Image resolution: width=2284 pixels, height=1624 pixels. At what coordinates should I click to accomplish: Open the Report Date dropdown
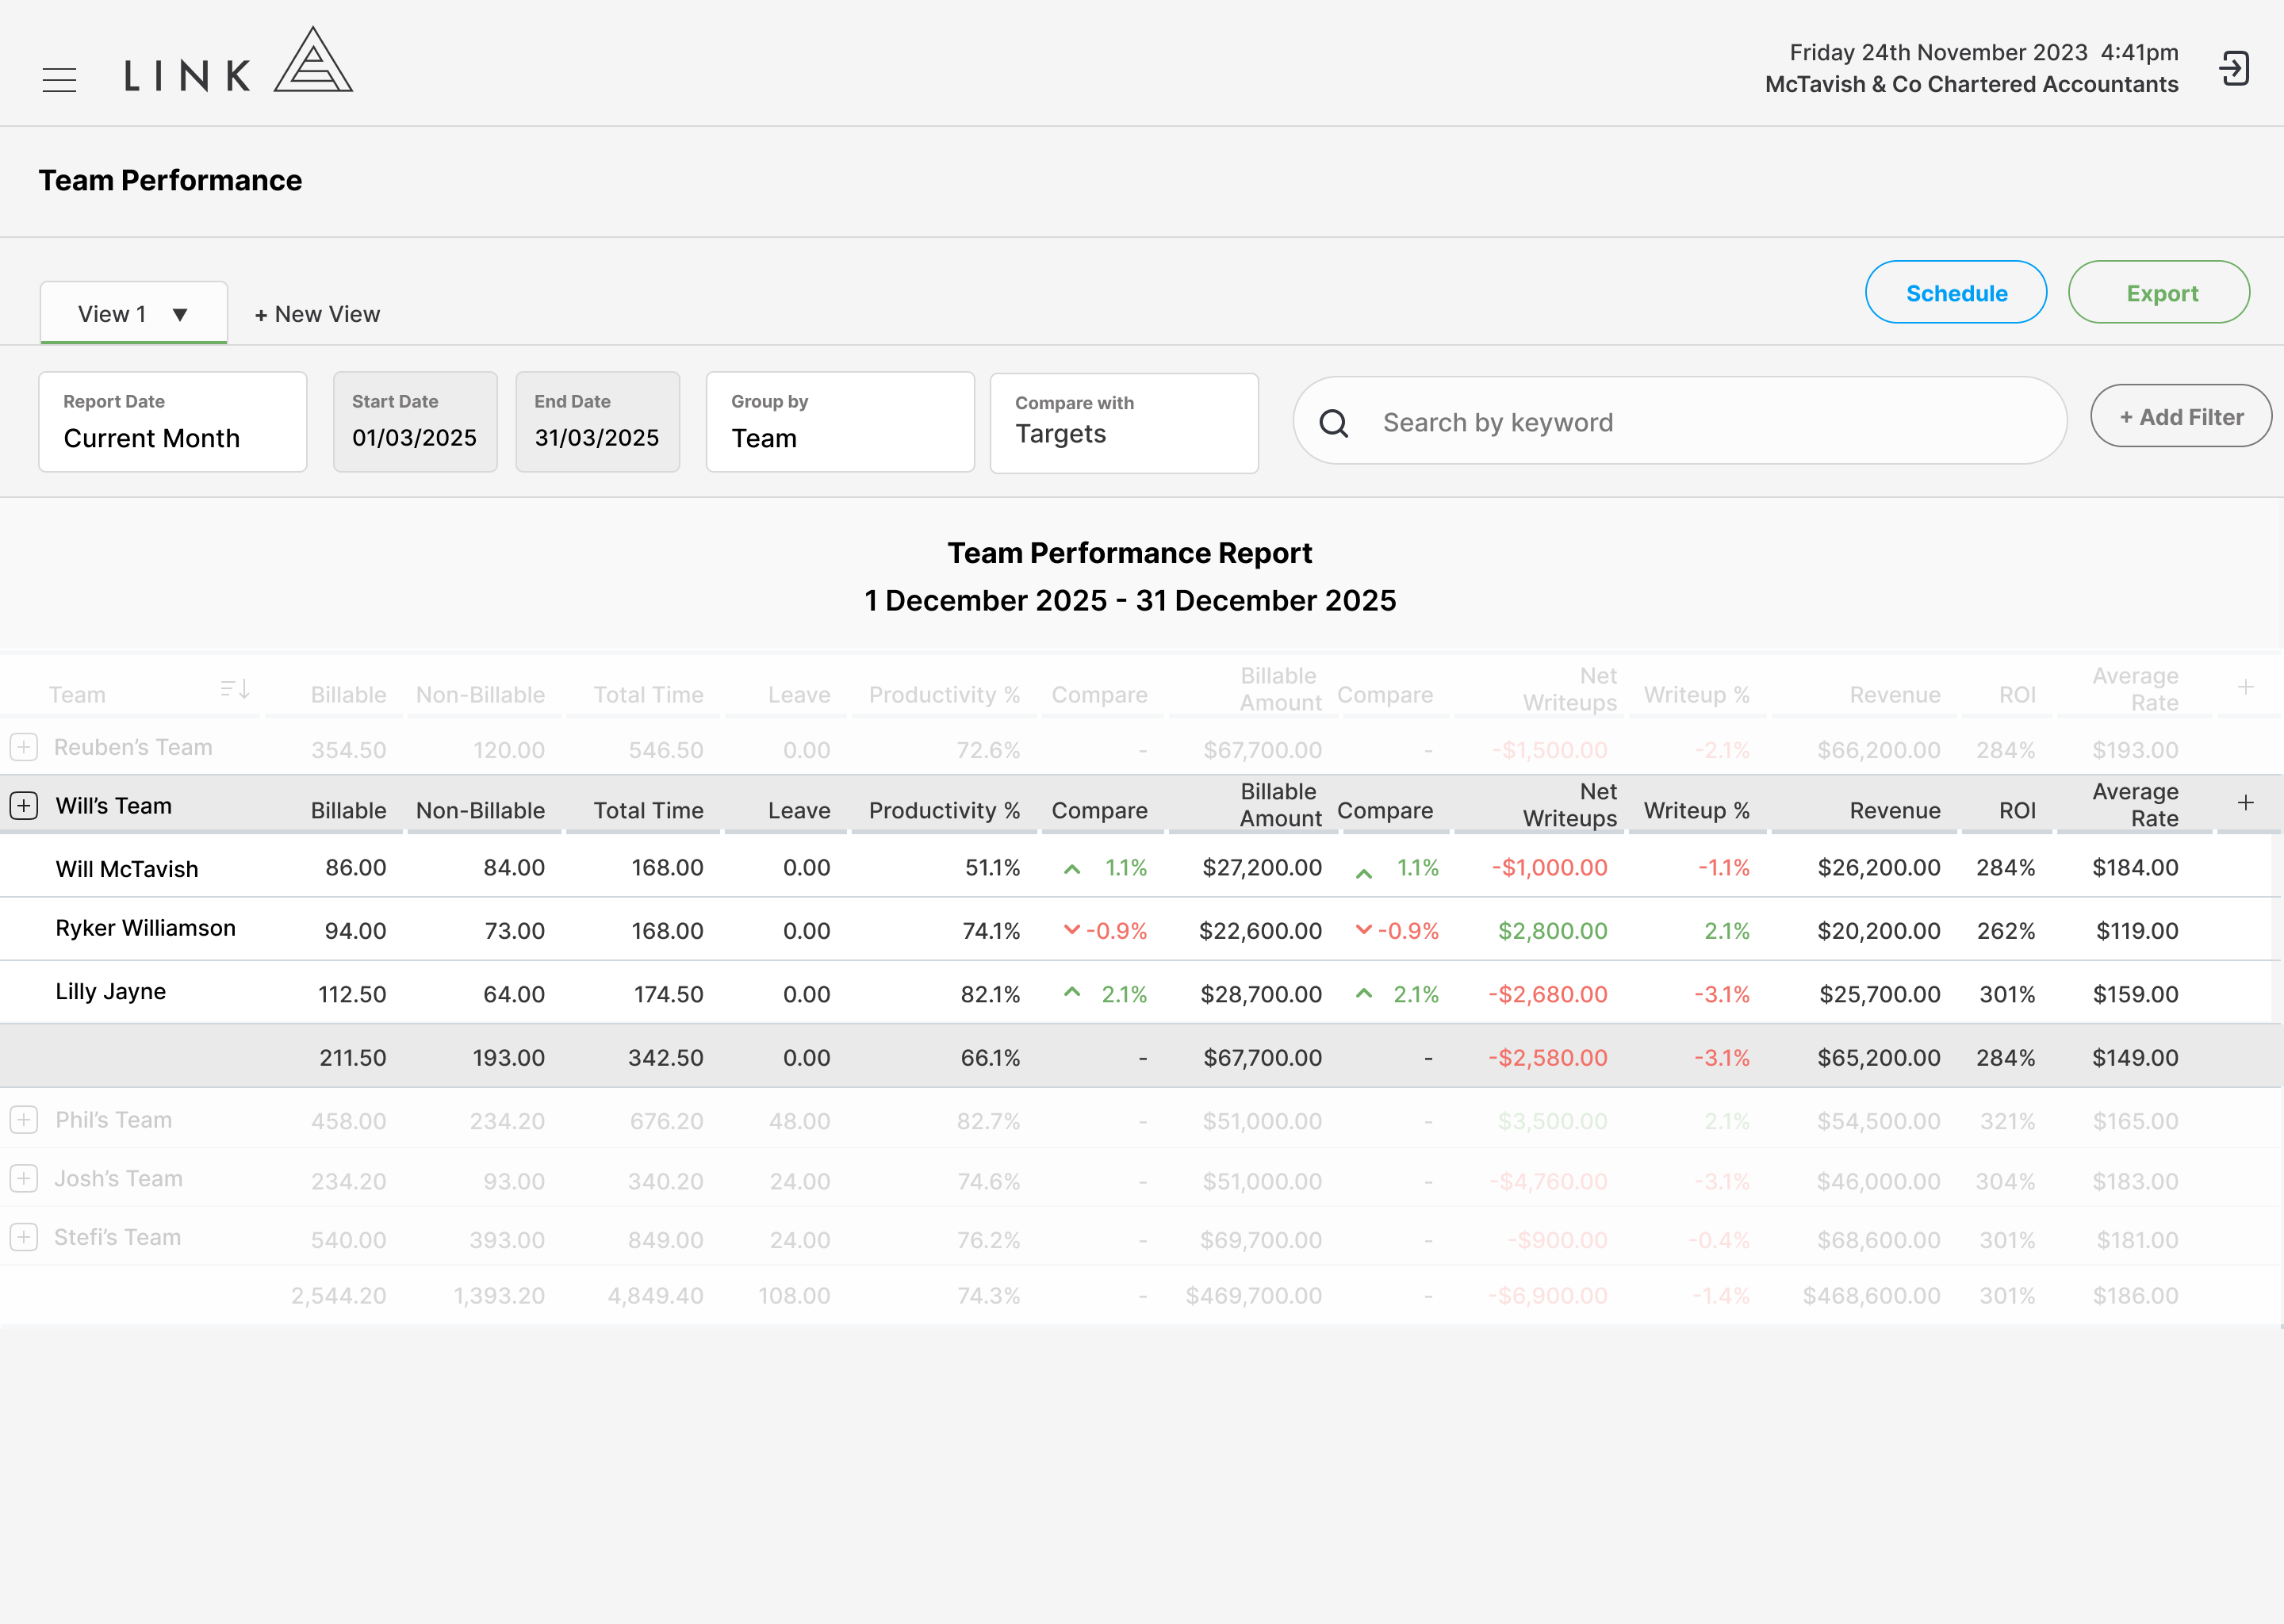173,422
